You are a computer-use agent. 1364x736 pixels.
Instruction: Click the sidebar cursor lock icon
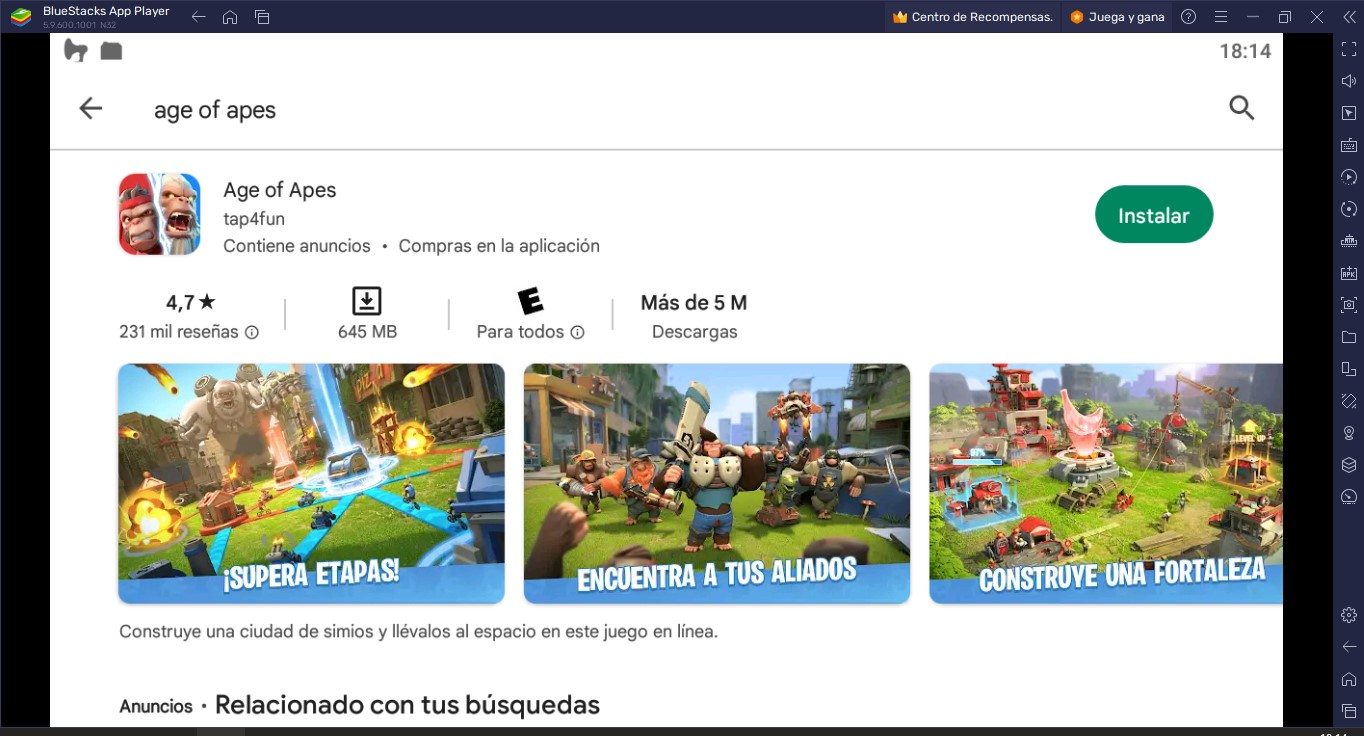coord(1349,113)
